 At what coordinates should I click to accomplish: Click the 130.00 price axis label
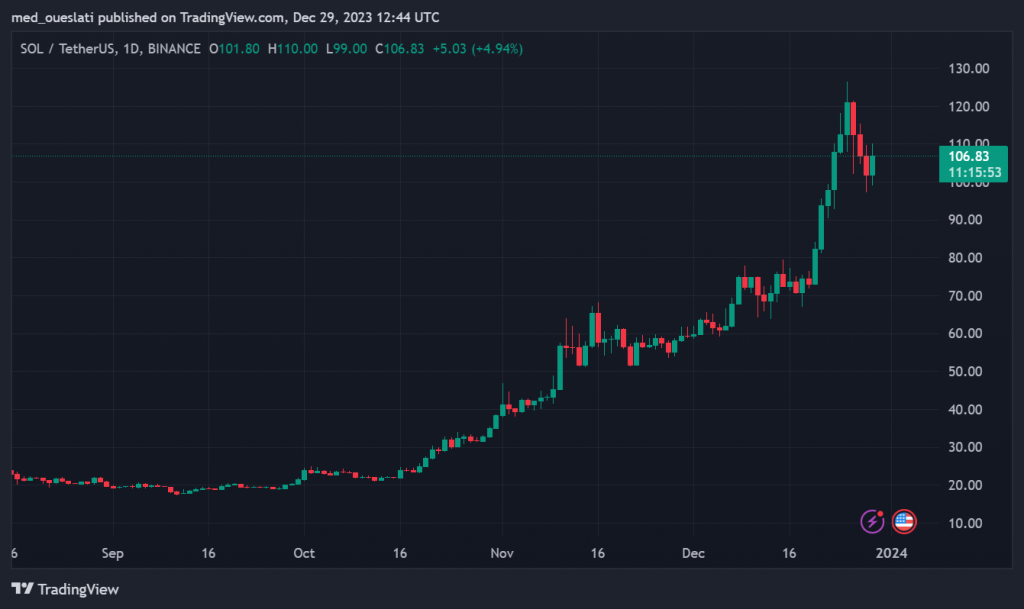coord(967,69)
